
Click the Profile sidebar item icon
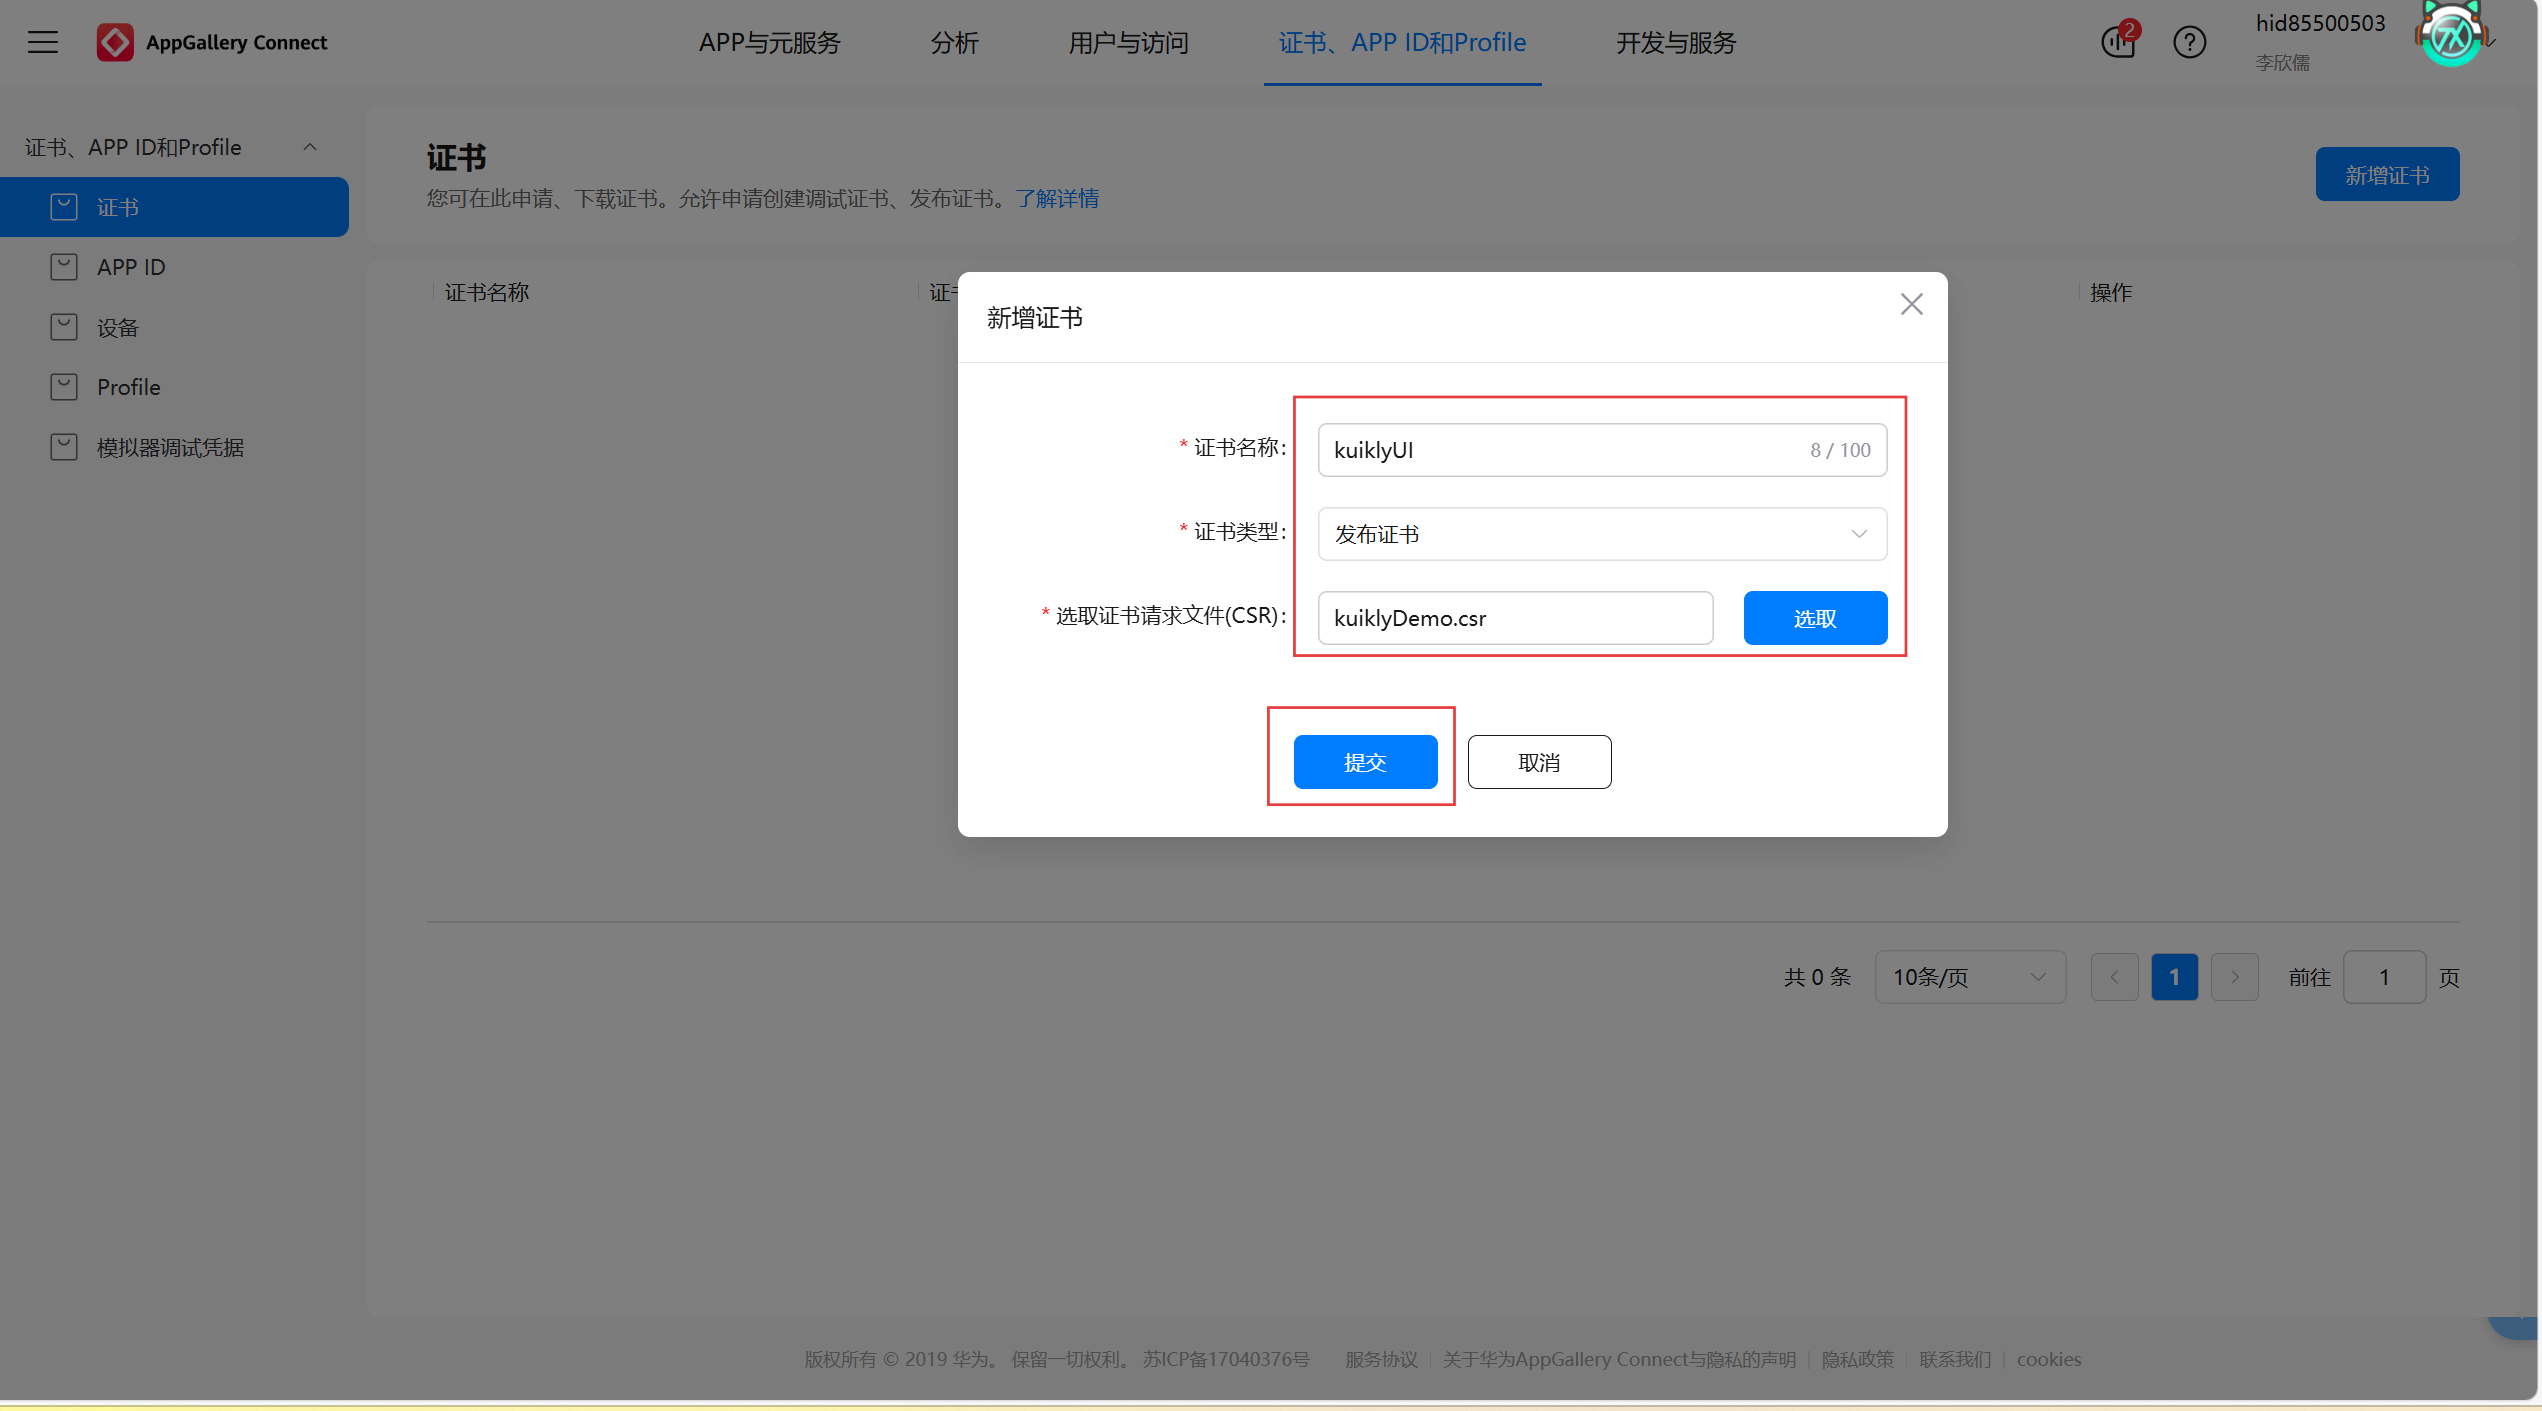coord(64,387)
